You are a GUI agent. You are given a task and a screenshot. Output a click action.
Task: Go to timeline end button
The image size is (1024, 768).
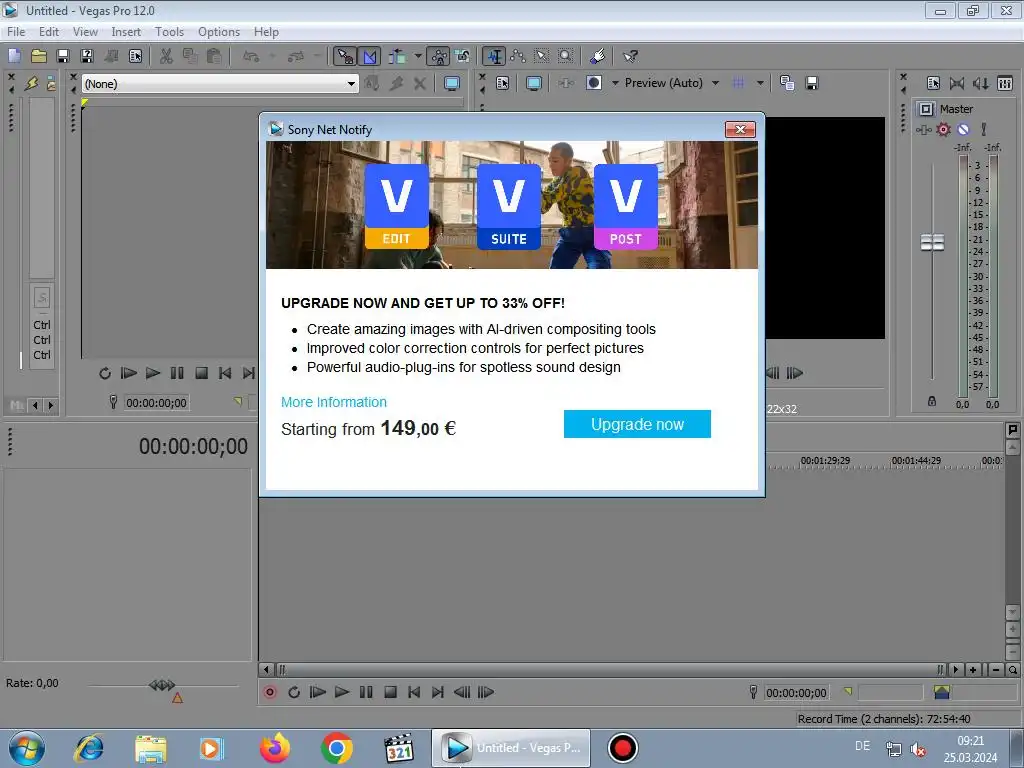tap(438, 692)
